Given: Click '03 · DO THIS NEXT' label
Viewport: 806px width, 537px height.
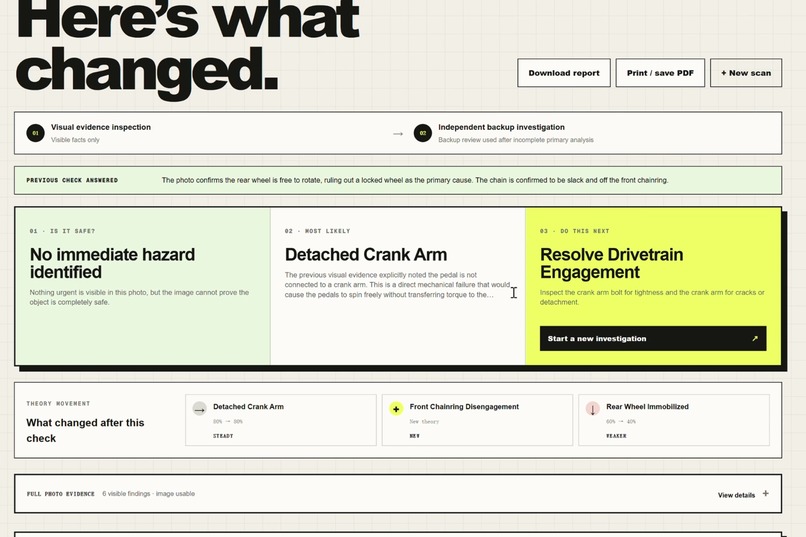Looking at the screenshot, I should click(574, 231).
